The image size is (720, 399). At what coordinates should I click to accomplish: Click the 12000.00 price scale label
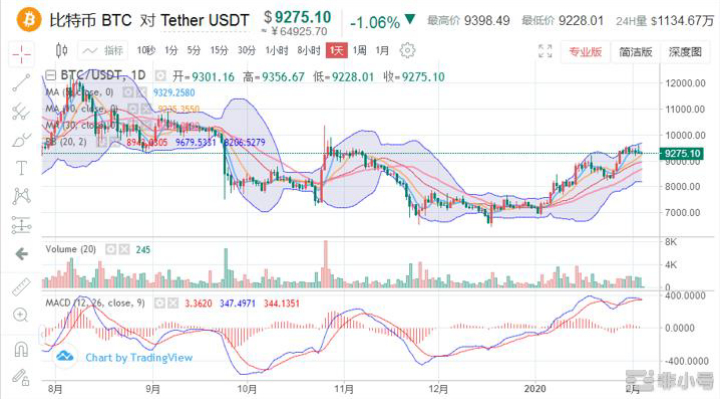[685, 83]
